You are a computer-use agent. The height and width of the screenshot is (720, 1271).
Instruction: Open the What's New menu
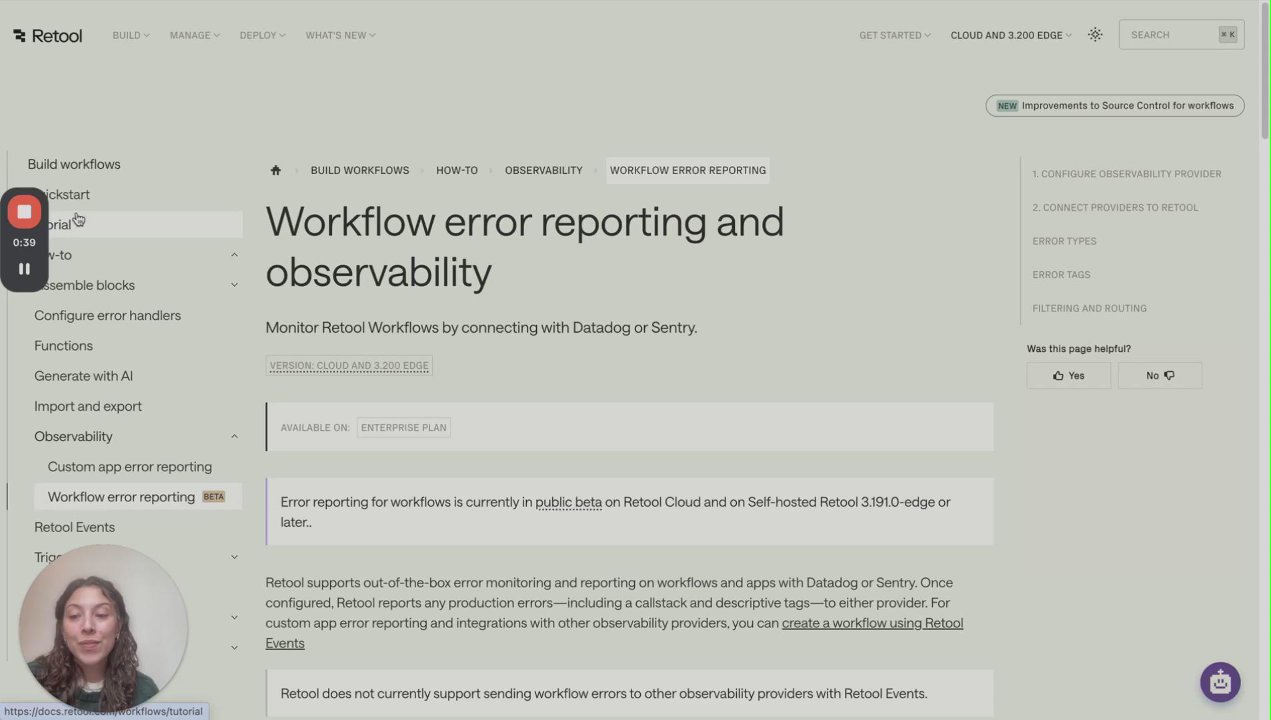[340, 35]
